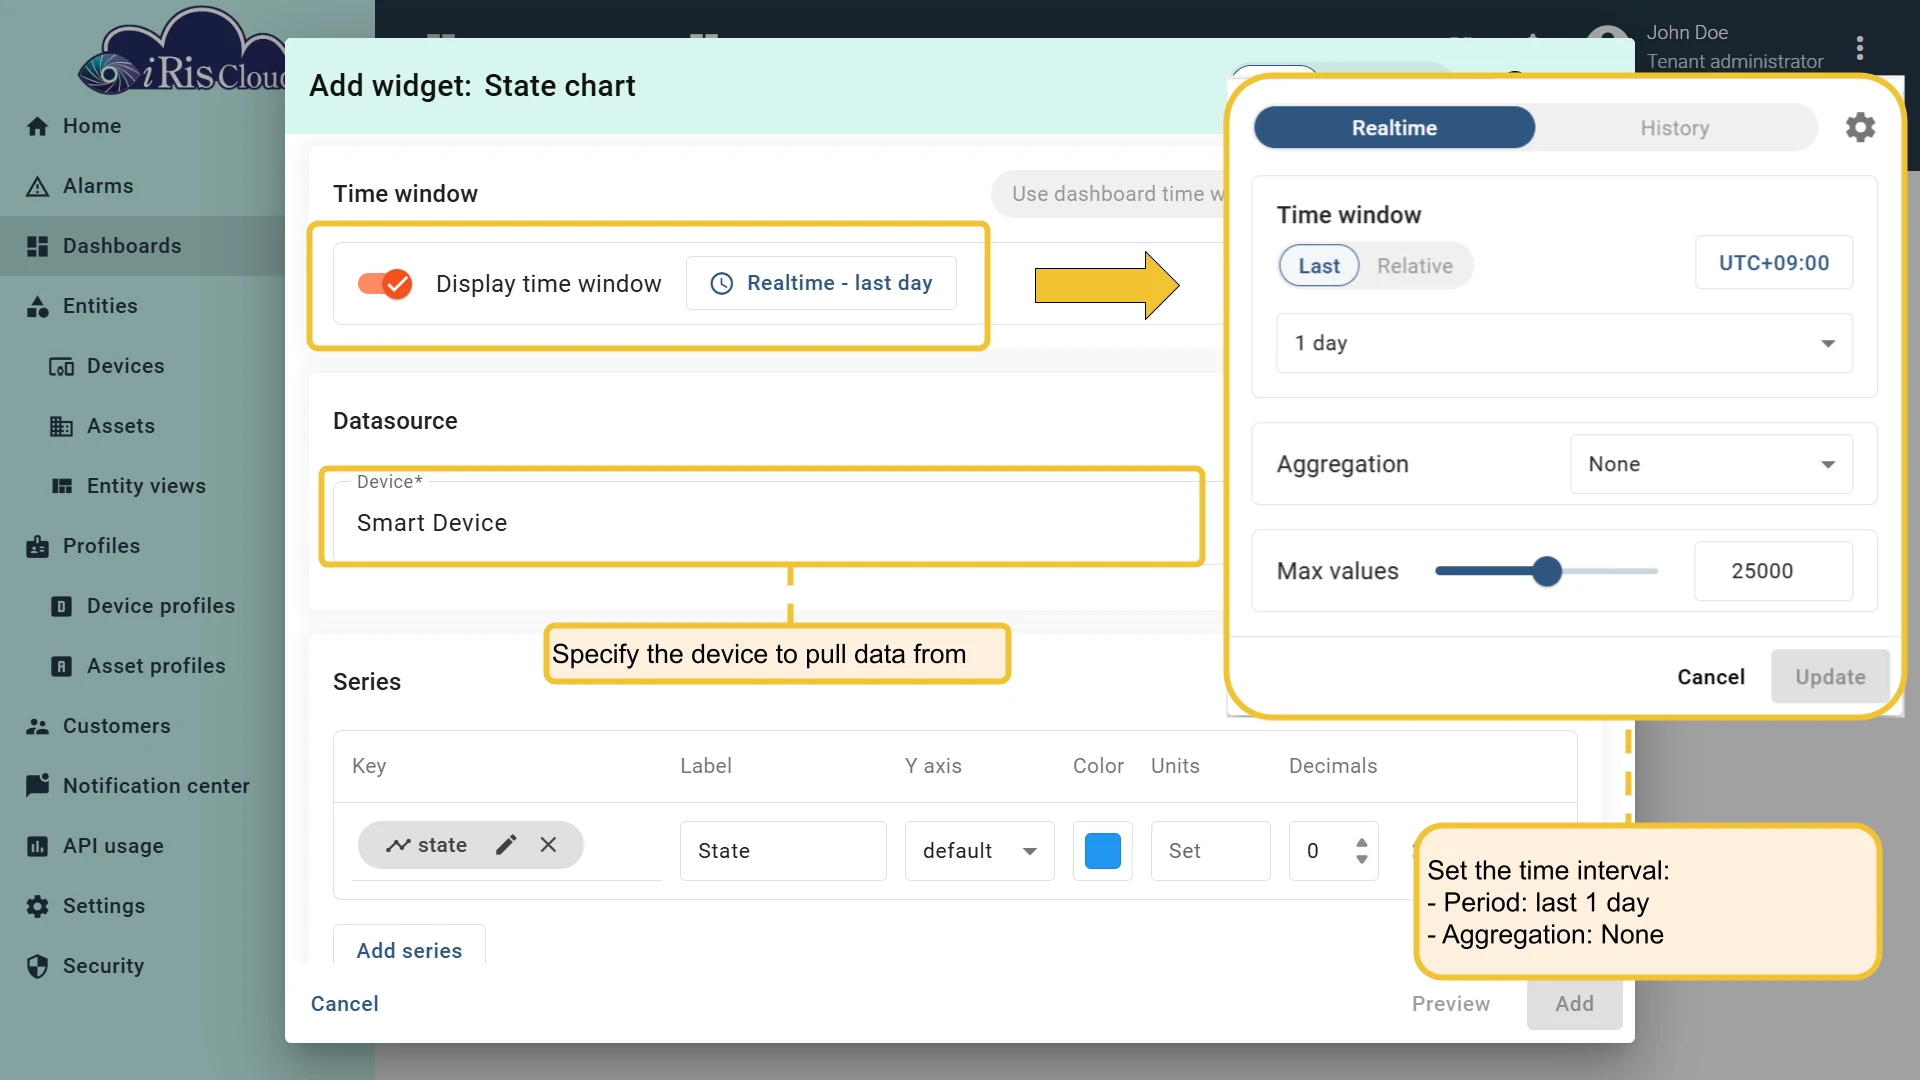Select the Last time window option
This screenshot has width=1920, height=1080.
(x=1319, y=266)
